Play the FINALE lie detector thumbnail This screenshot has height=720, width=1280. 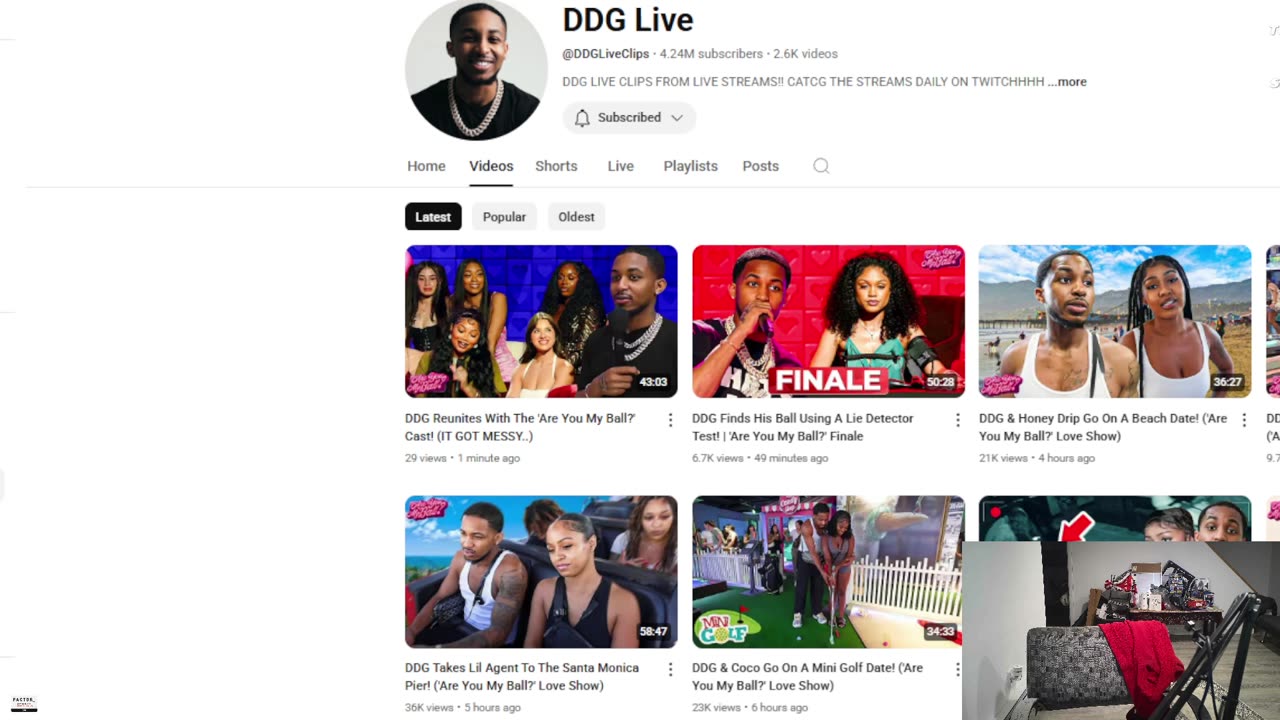(828, 321)
